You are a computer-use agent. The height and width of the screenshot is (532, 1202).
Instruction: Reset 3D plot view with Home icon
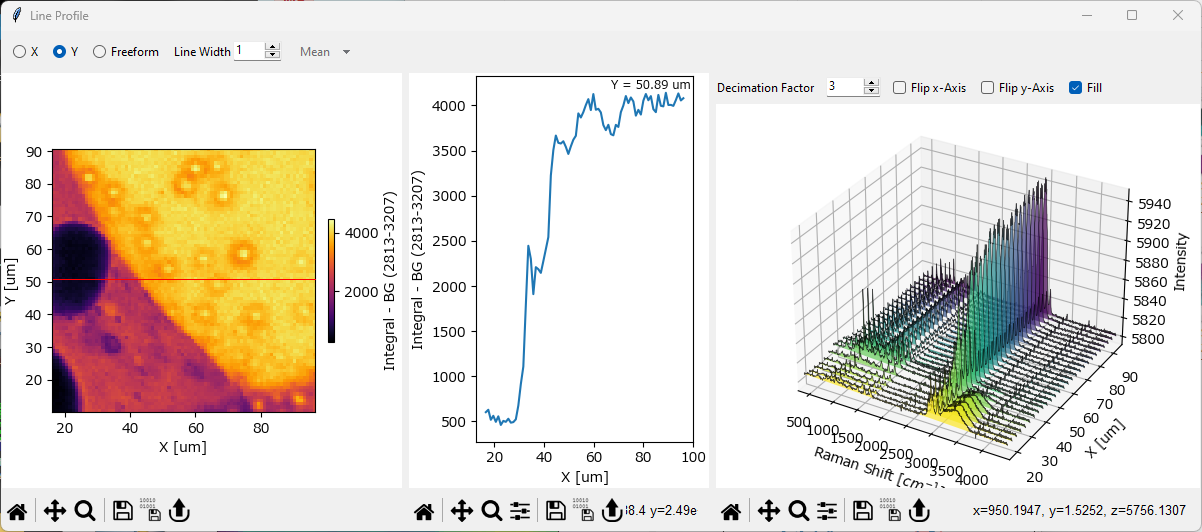[731, 511]
